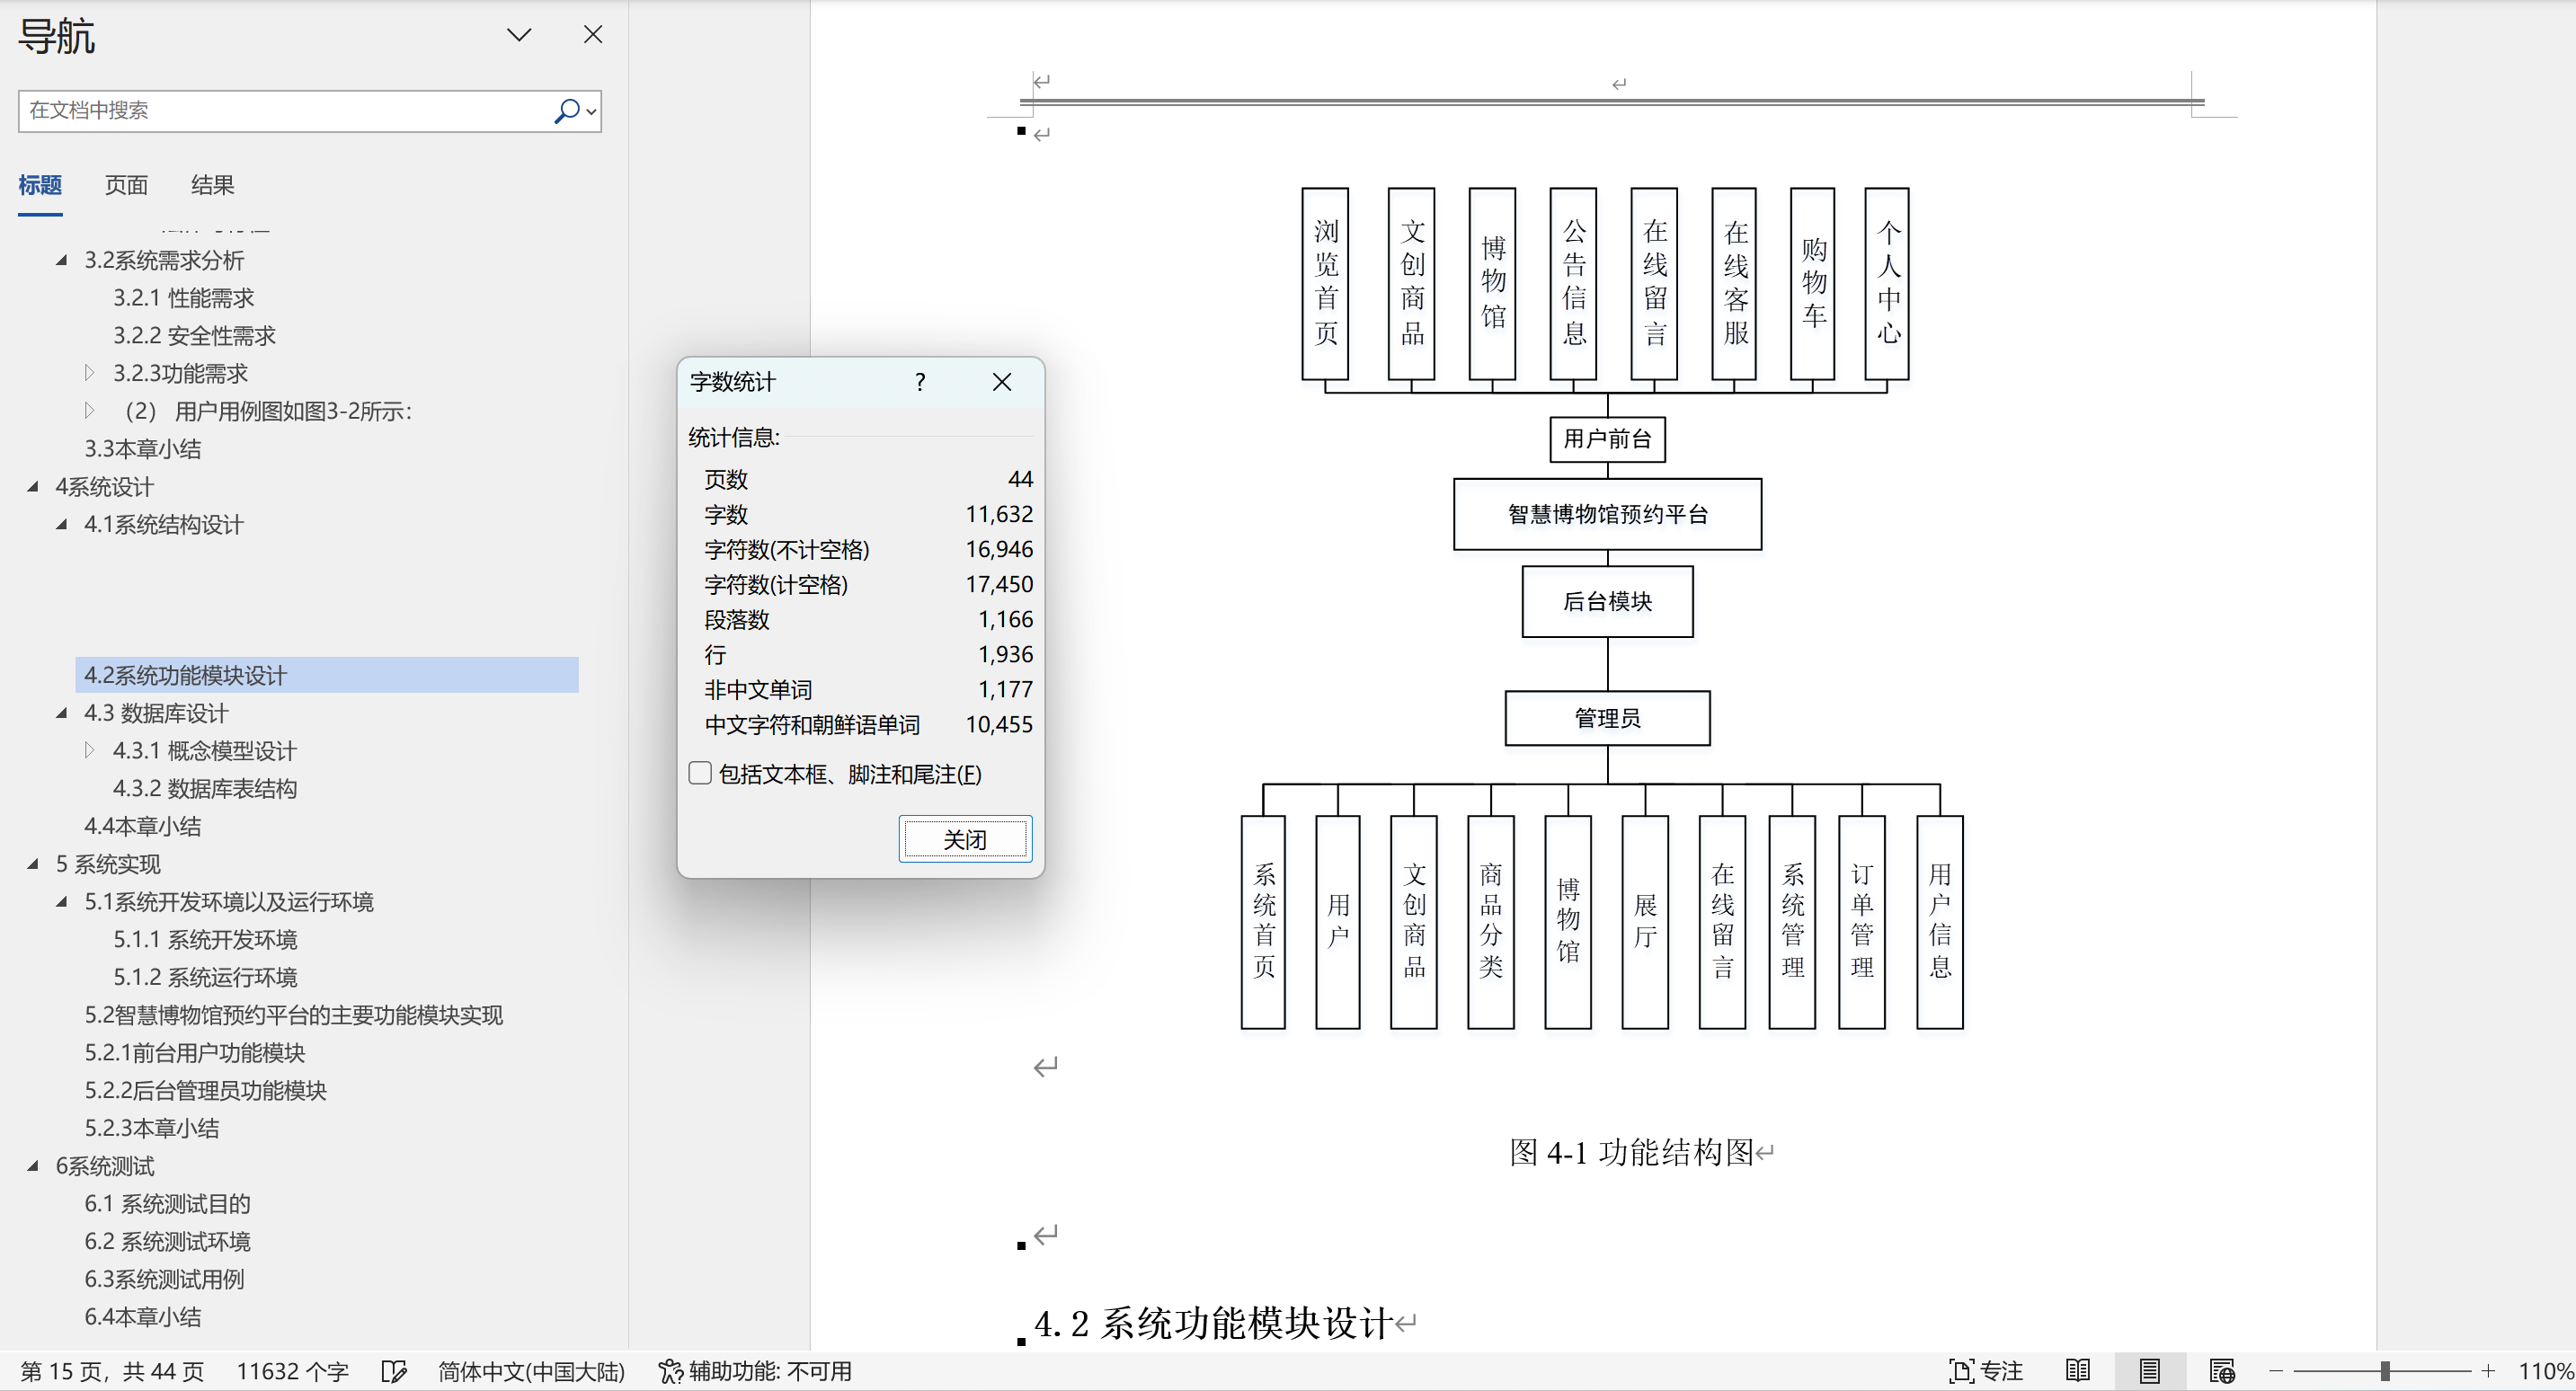Click language 简体中文(中国大陆) in status bar
Viewport: 2576px width, 1391px height.
point(531,1371)
